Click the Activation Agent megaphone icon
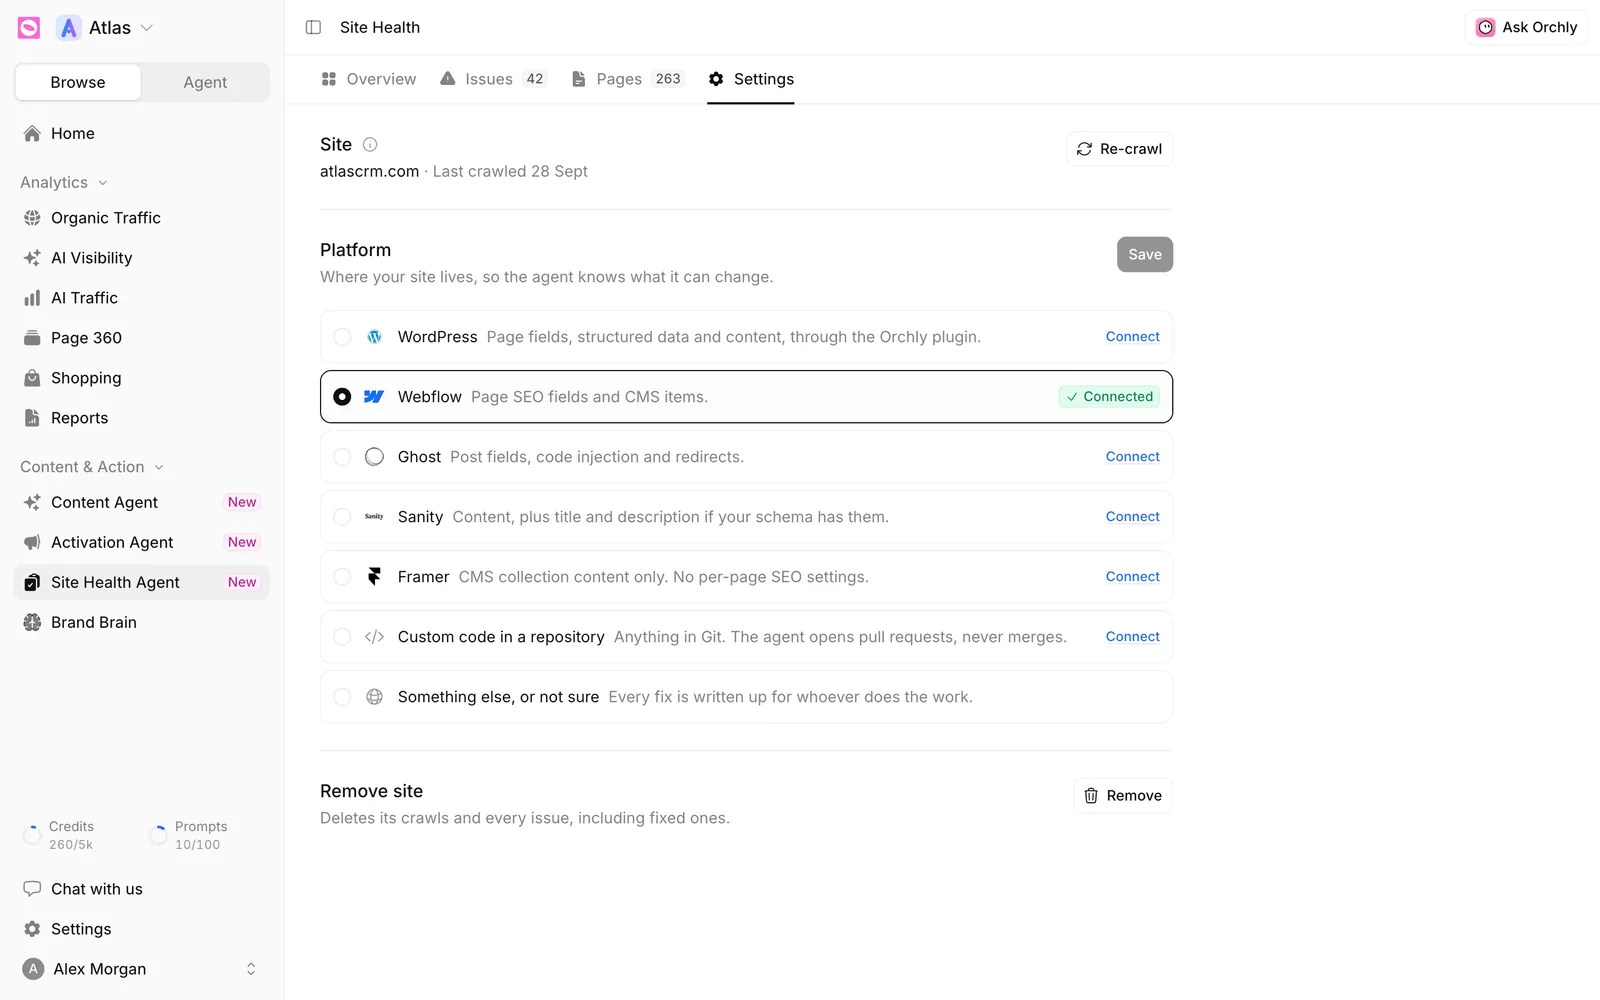 (x=32, y=542)
